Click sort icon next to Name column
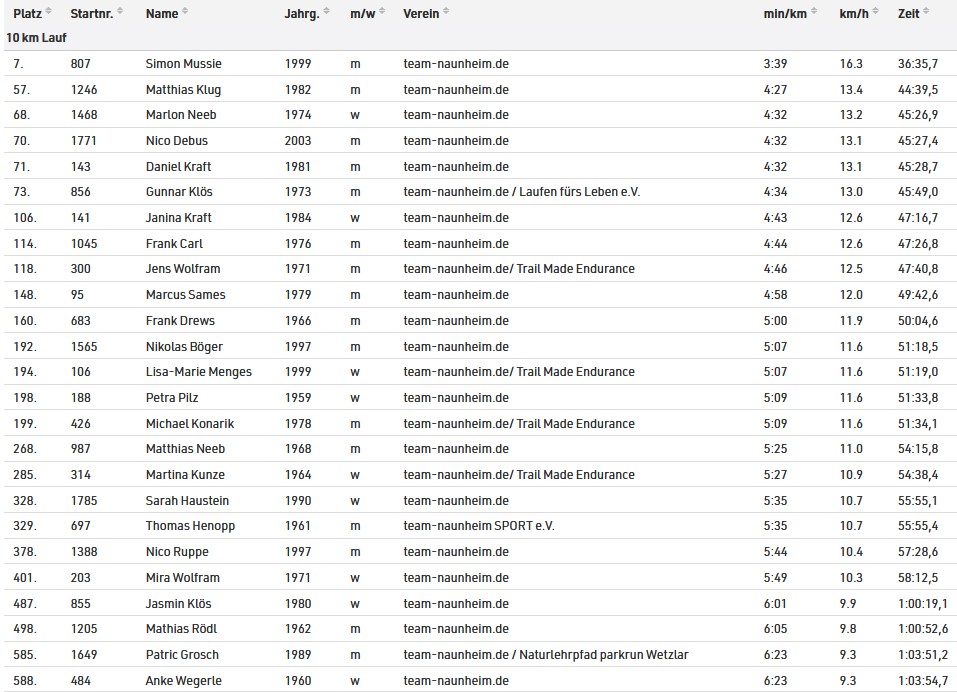The image size is (957, 692). pyautogui.click(x=186, y=12)
